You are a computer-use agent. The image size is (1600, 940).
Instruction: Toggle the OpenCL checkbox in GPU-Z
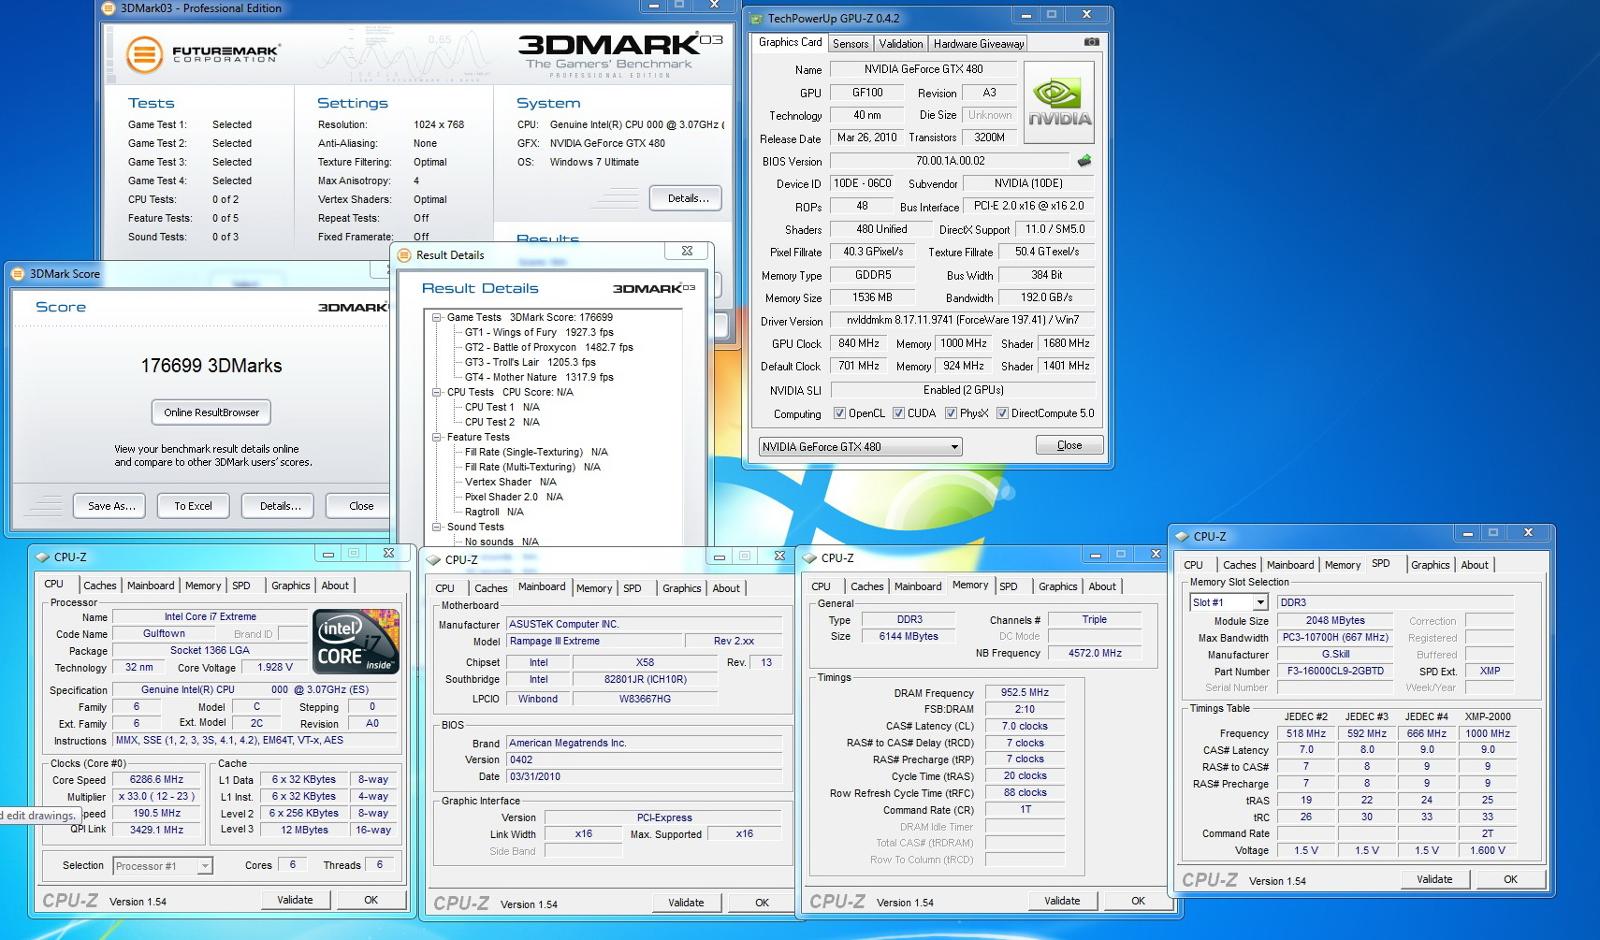click(839, 413)
